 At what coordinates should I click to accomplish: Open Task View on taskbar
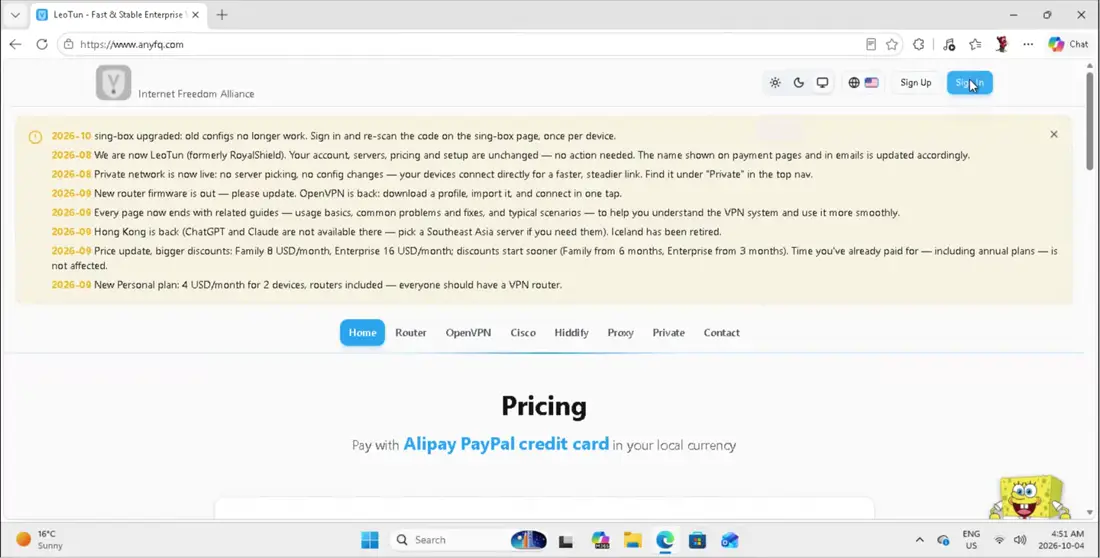click(x=566, y=540)
